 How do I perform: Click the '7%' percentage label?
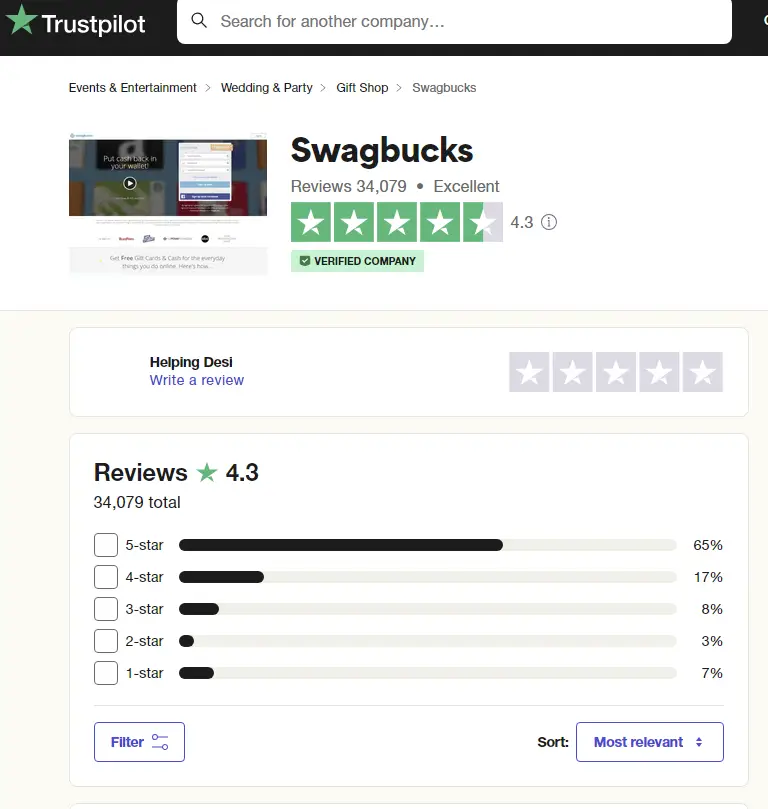(712, 673)
